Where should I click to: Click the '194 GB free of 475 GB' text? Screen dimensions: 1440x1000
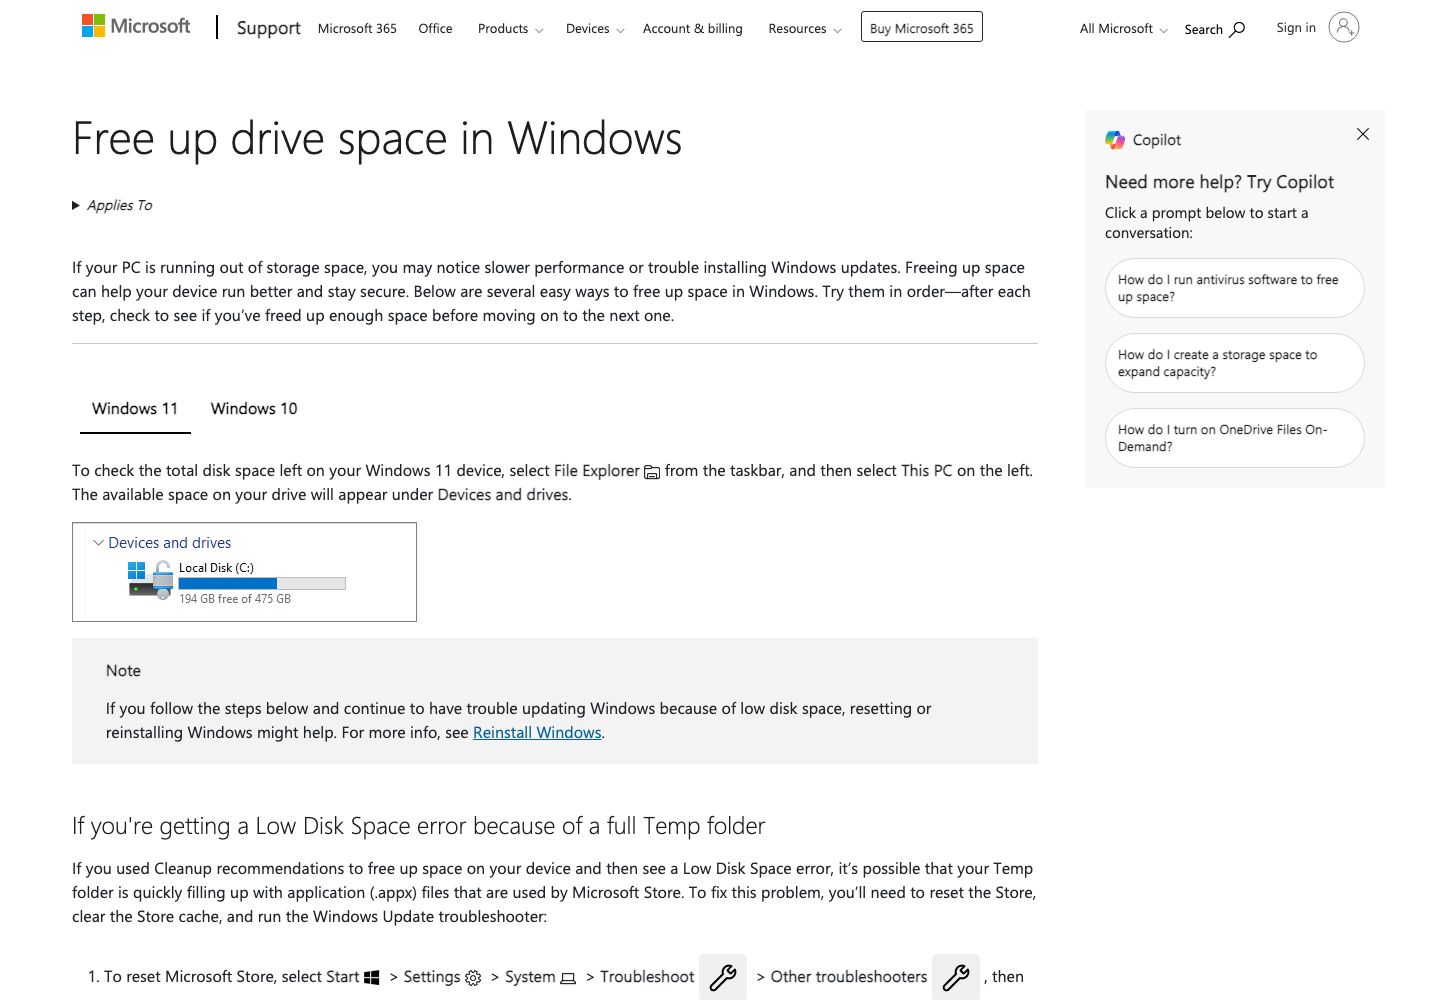(x=235, y=599)
